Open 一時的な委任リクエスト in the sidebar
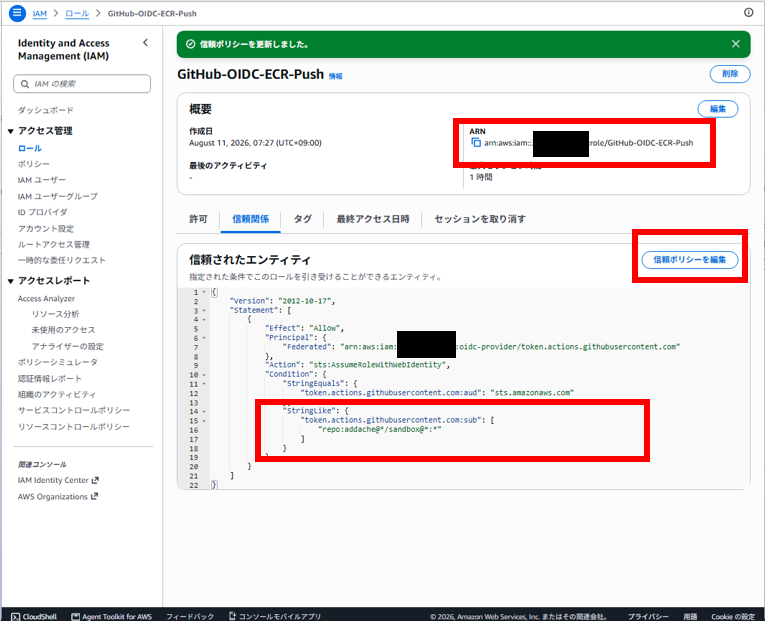The width and height of the screenshot is (765, 621). coord(61,260)
